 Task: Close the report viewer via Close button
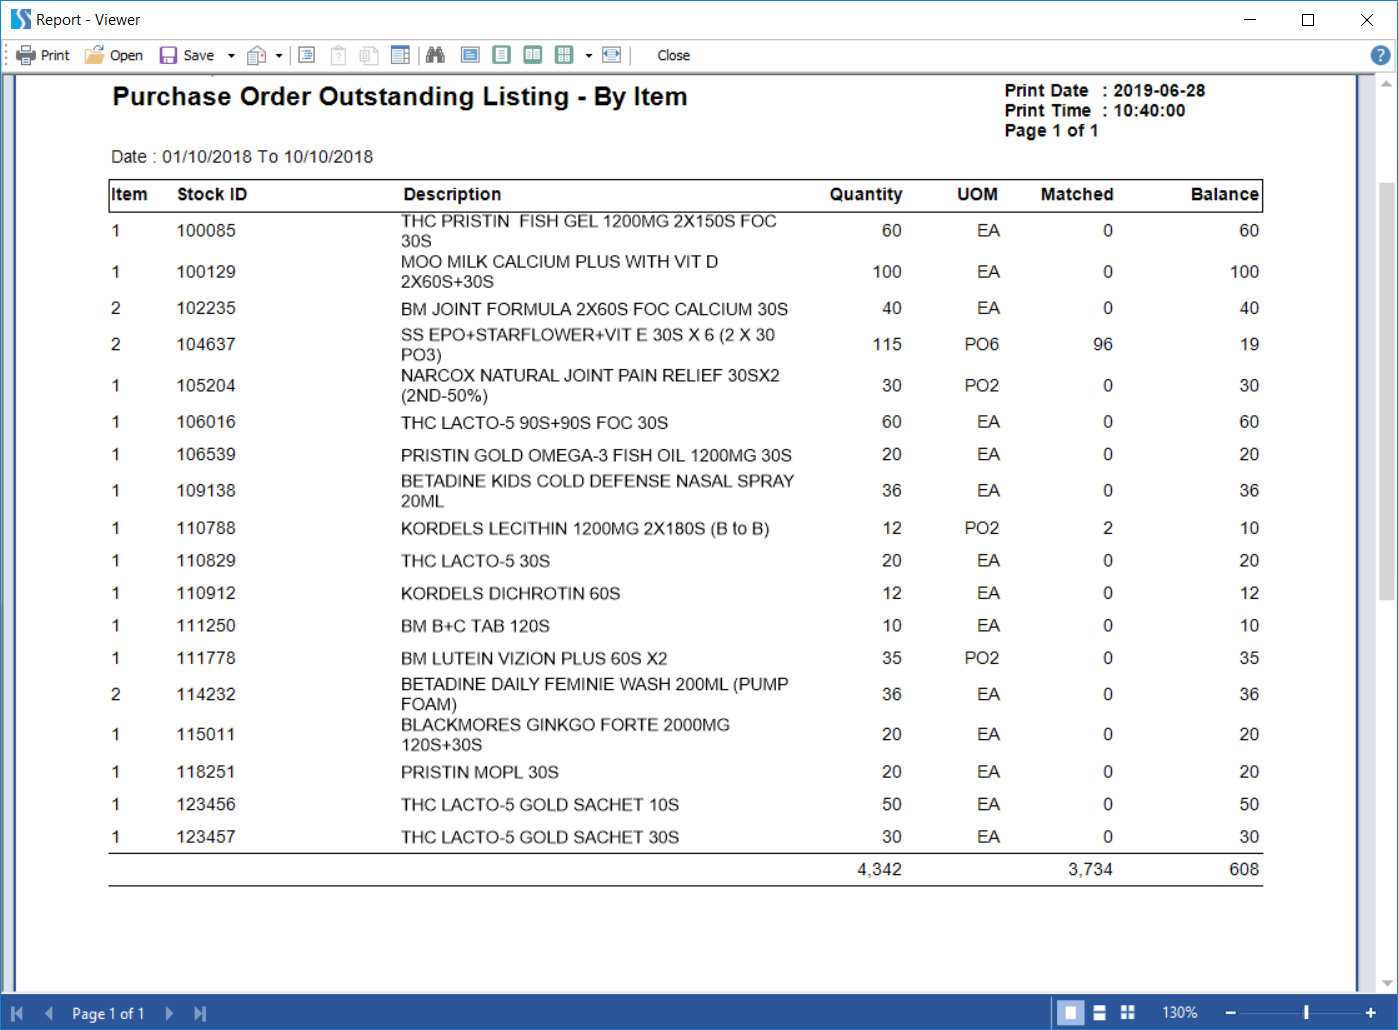click(673, 56)
